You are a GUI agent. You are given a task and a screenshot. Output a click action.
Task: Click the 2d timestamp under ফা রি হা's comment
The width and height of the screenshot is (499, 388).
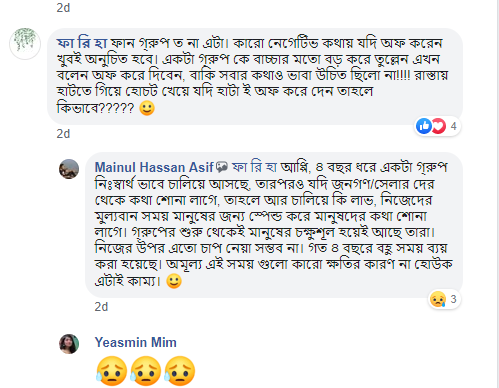point(63,134)
